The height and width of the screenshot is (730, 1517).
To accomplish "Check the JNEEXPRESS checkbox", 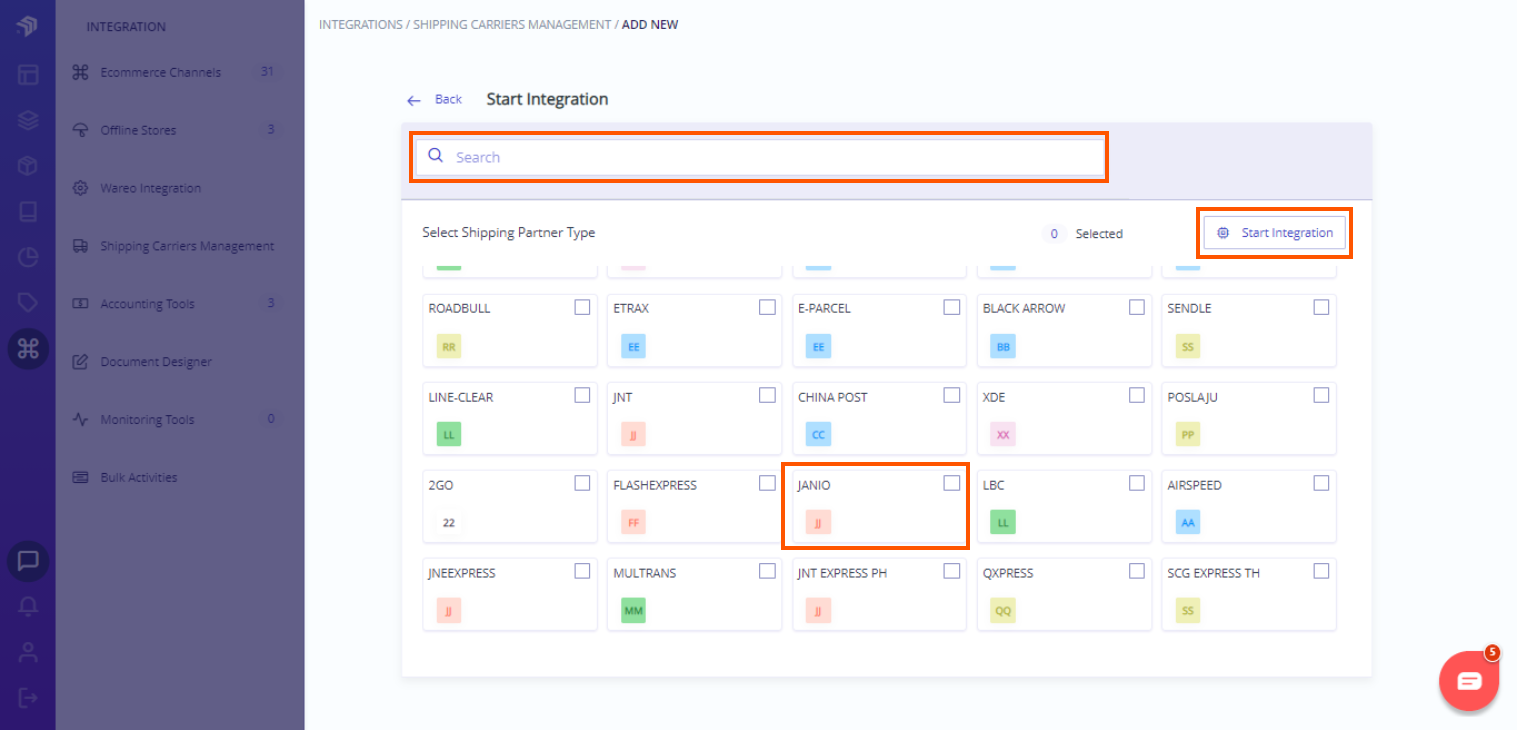I will coord(582,571).
